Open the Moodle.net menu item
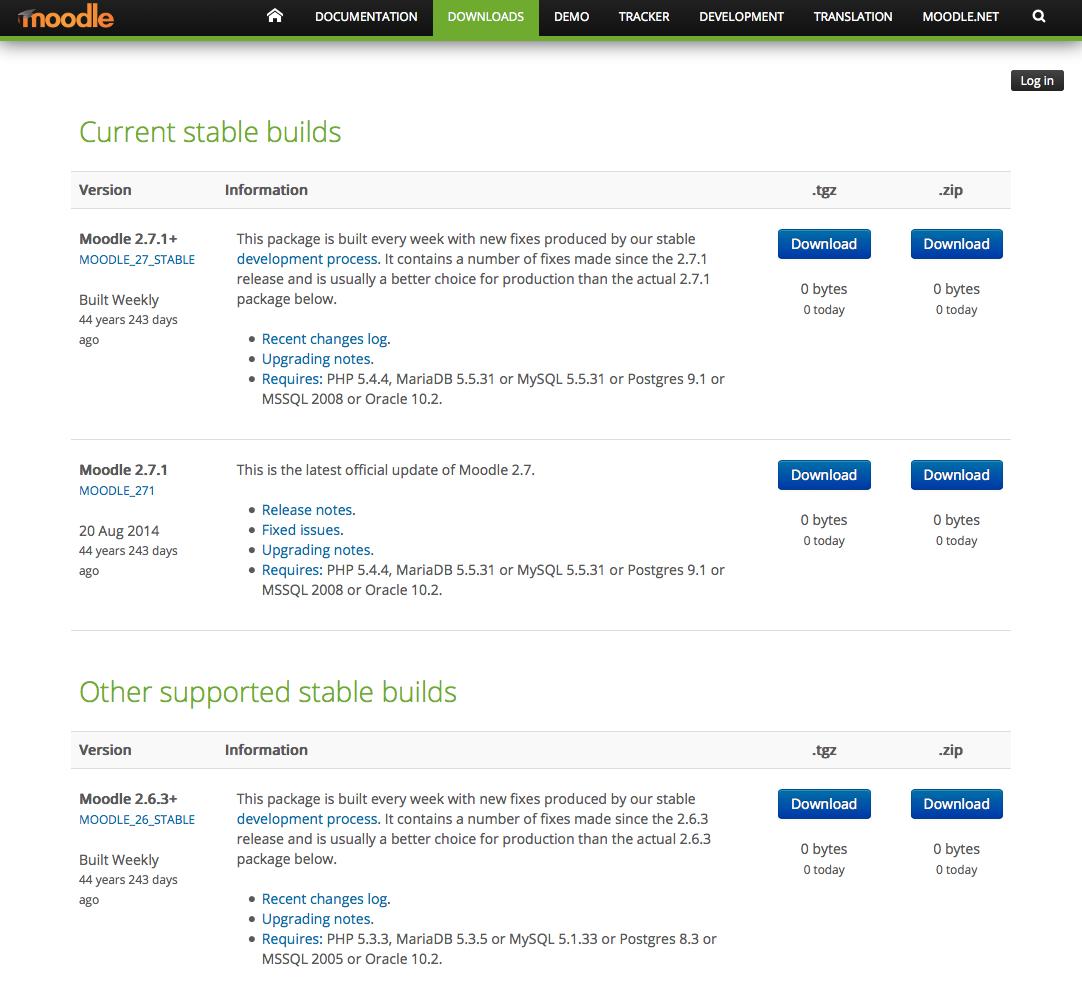The height and width of the screenshot is (997, 1082). click(961, 17)
